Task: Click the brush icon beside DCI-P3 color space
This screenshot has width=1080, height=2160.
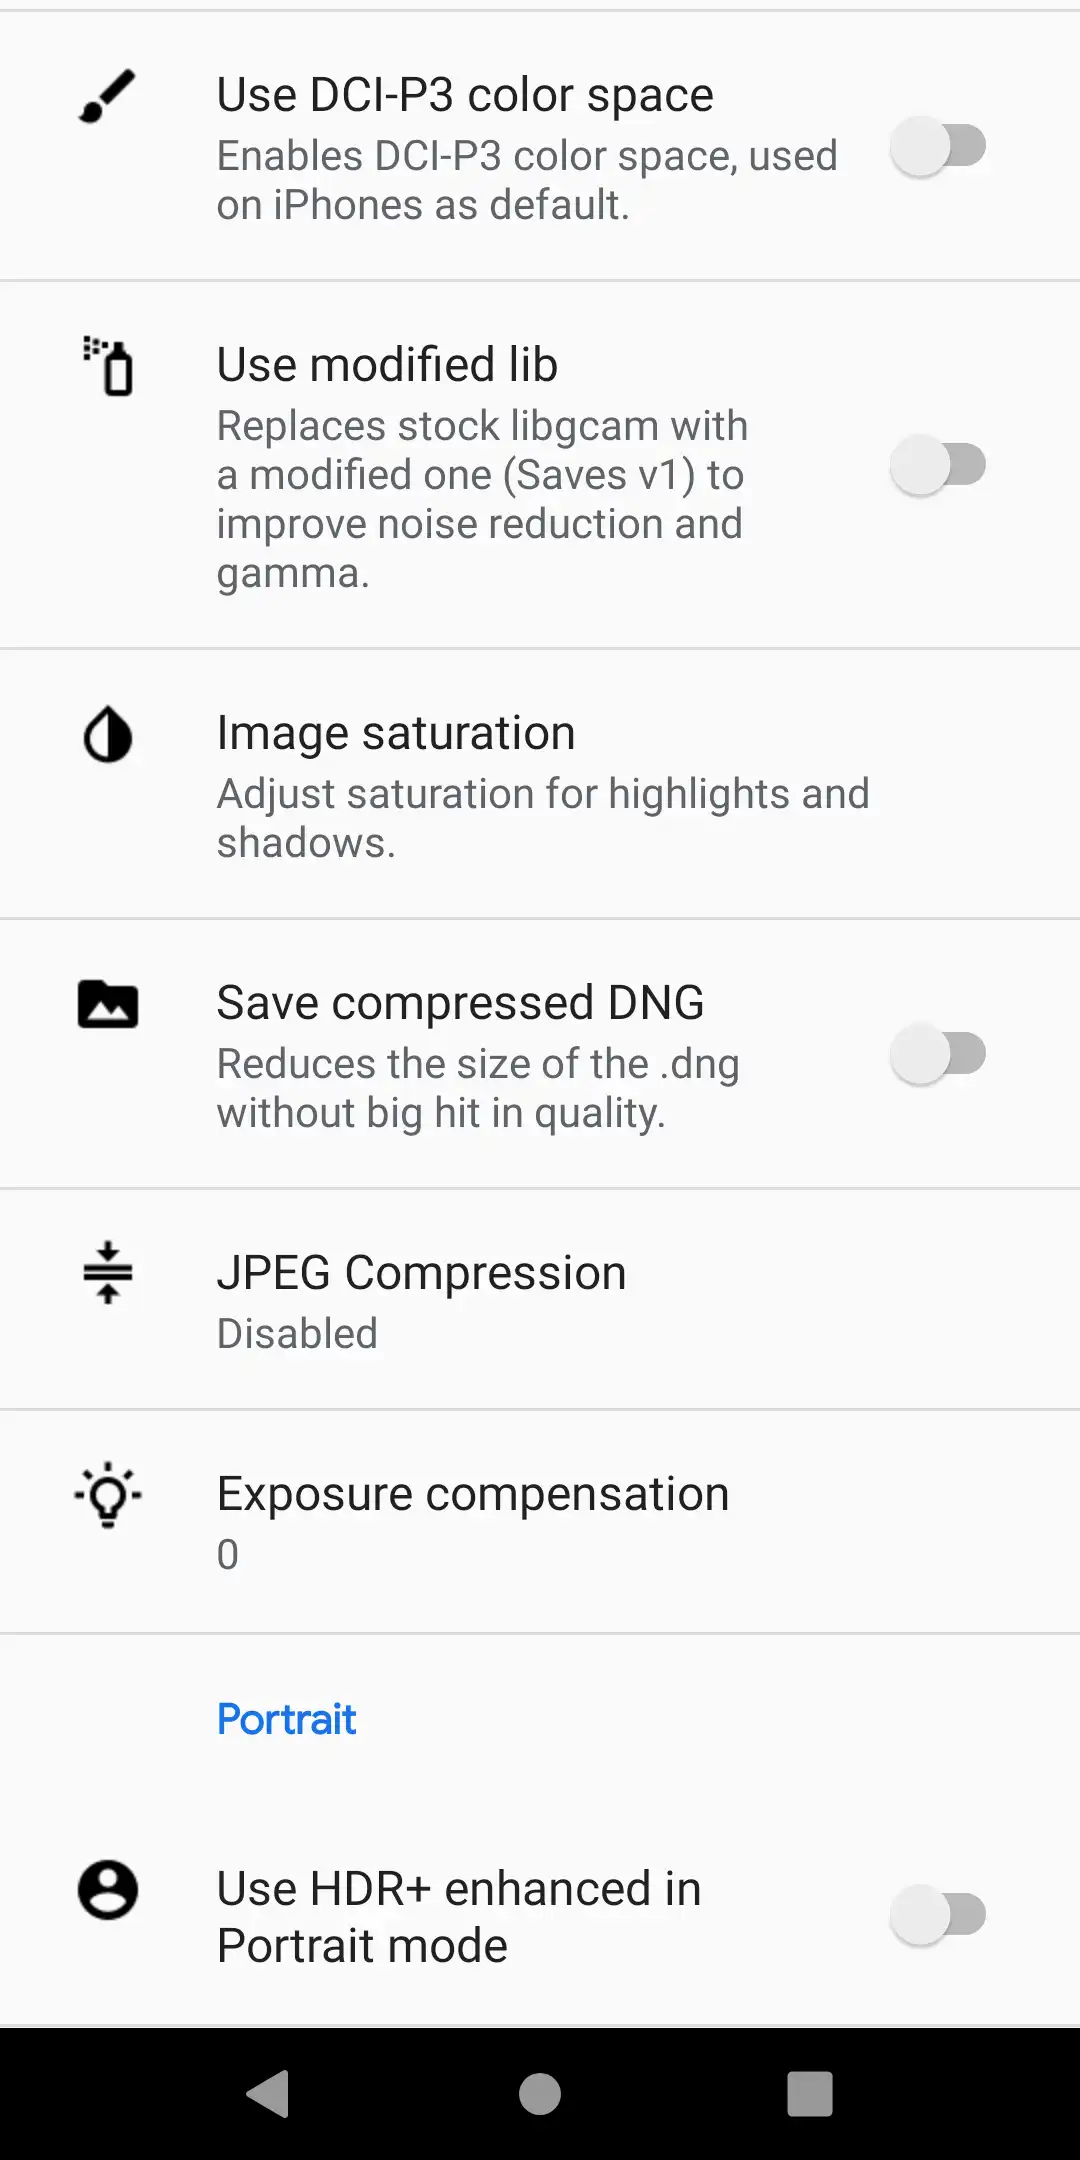Action: pos(107,96)
